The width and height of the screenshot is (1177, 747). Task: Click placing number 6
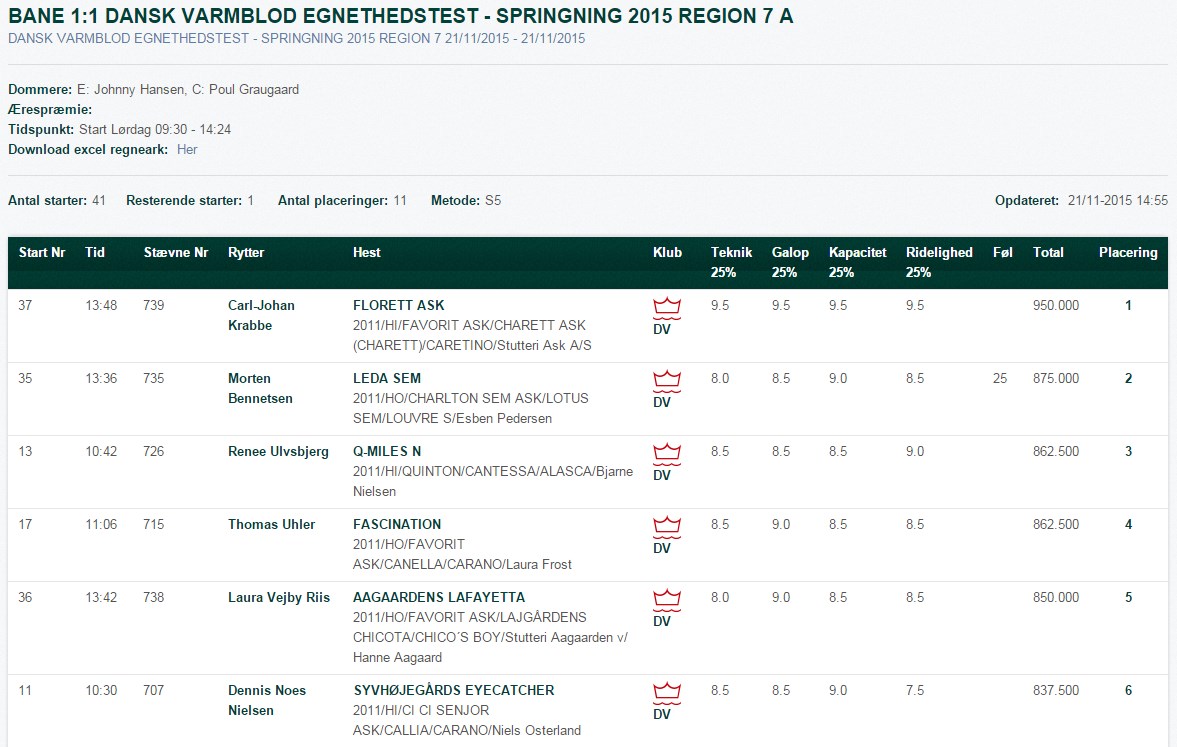(1128, 691)
